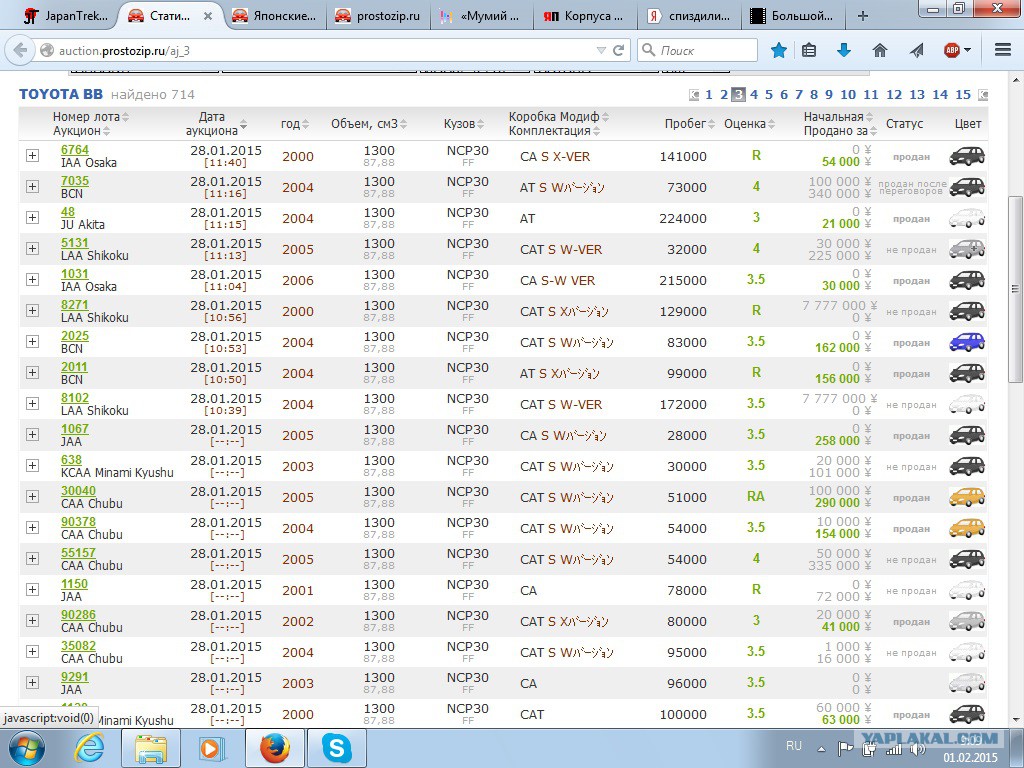The image size is (1024, 768).
Task: Switch to Firefox in the taskbar
Action: [x=275, y=748]
